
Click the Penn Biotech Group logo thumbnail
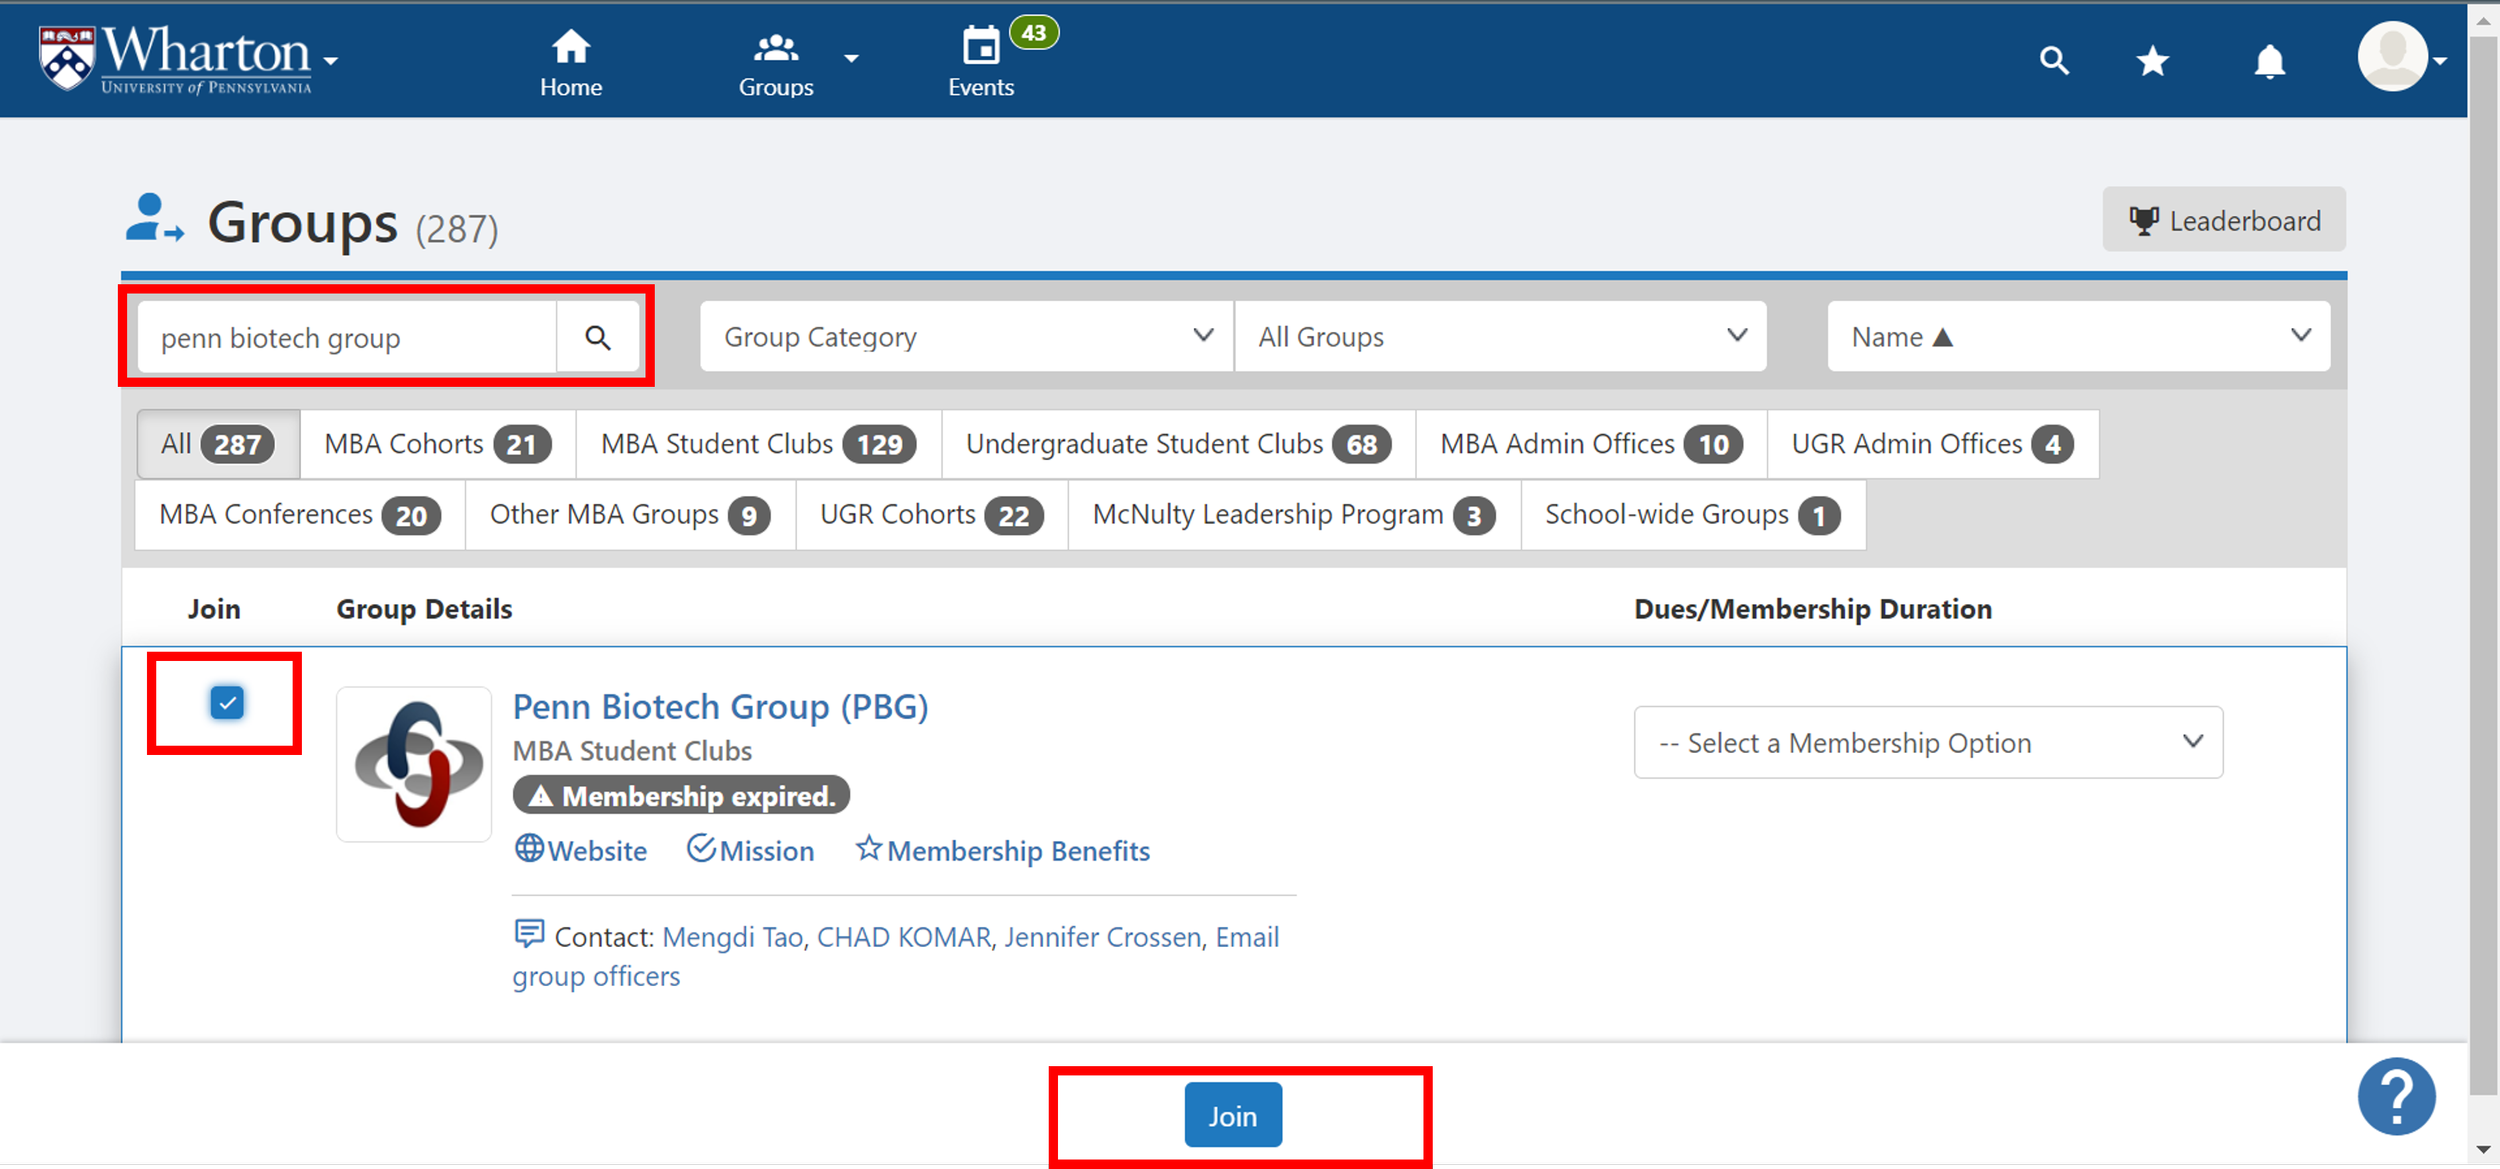coord(414,763)
